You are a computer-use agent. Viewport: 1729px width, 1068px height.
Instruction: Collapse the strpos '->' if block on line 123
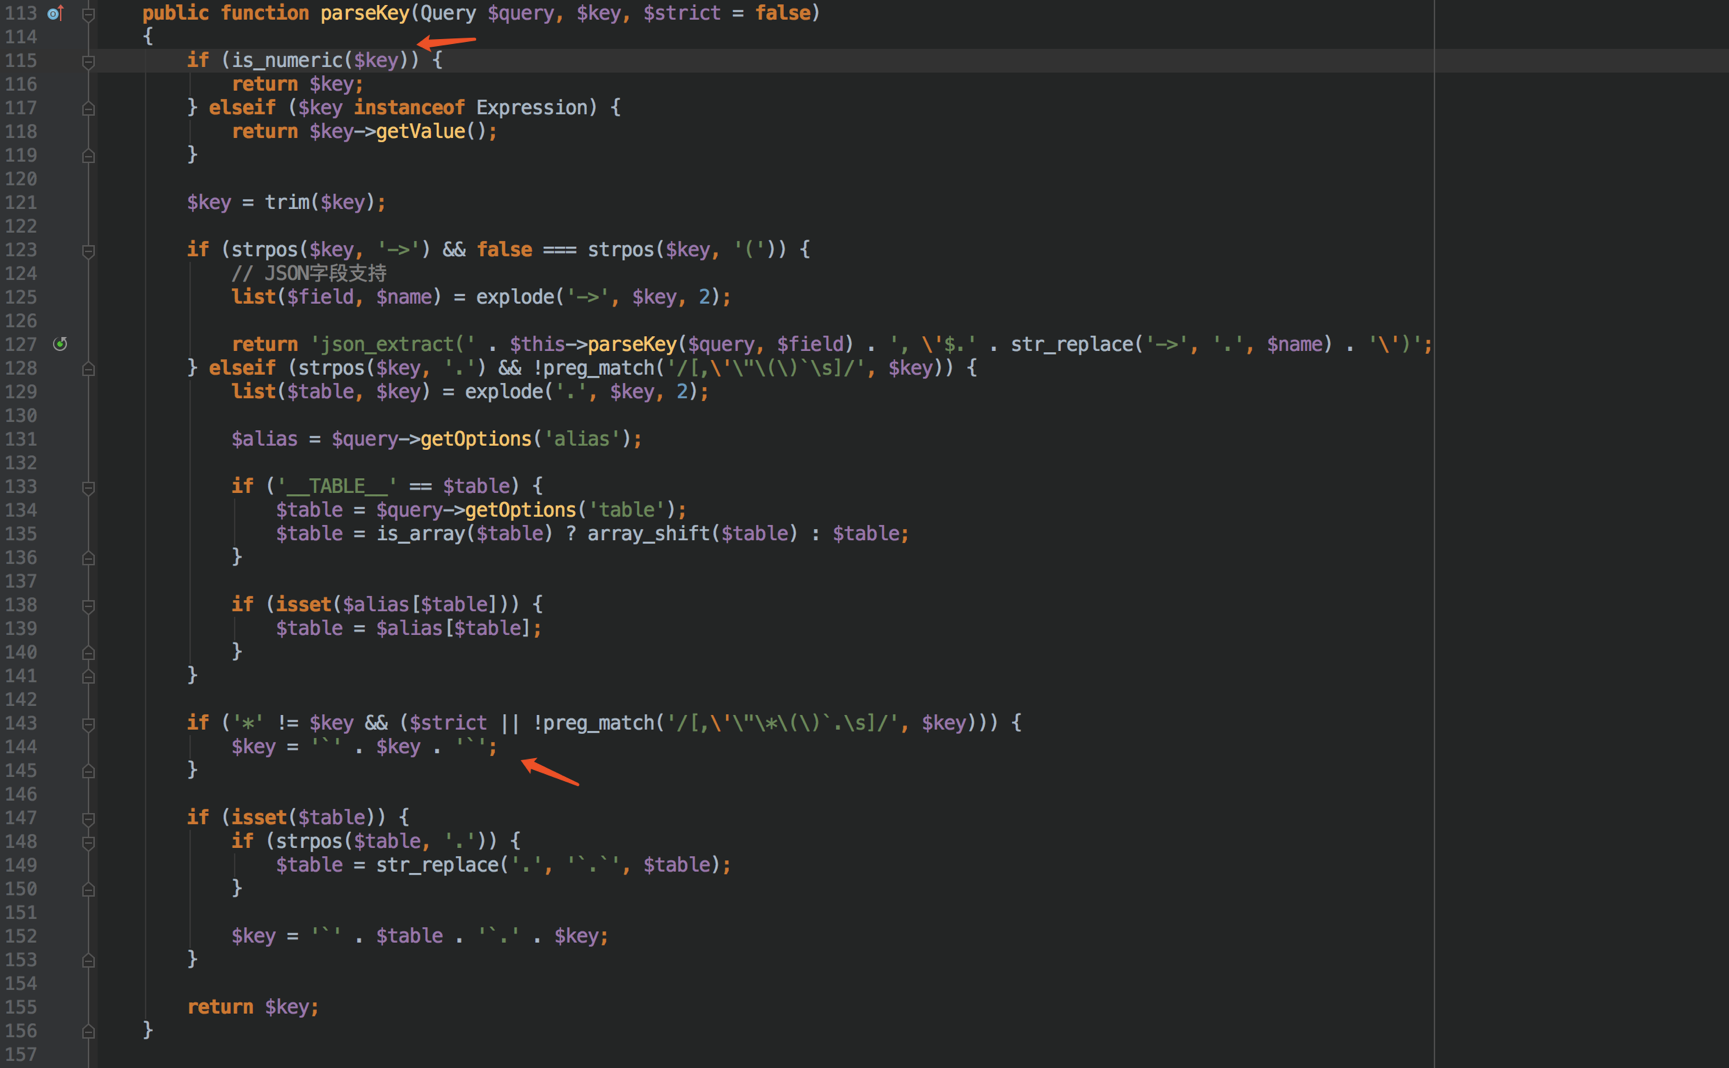tap(88, 250)
